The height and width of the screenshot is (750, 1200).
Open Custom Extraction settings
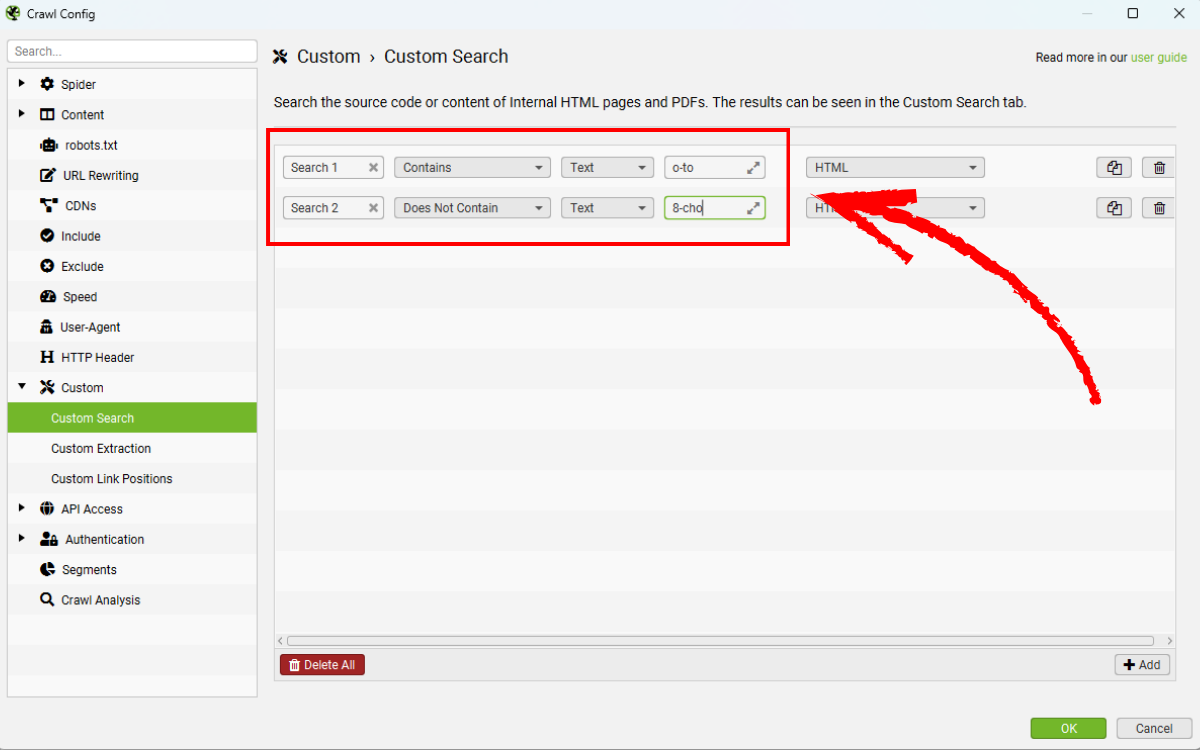(x=101, y=448)
